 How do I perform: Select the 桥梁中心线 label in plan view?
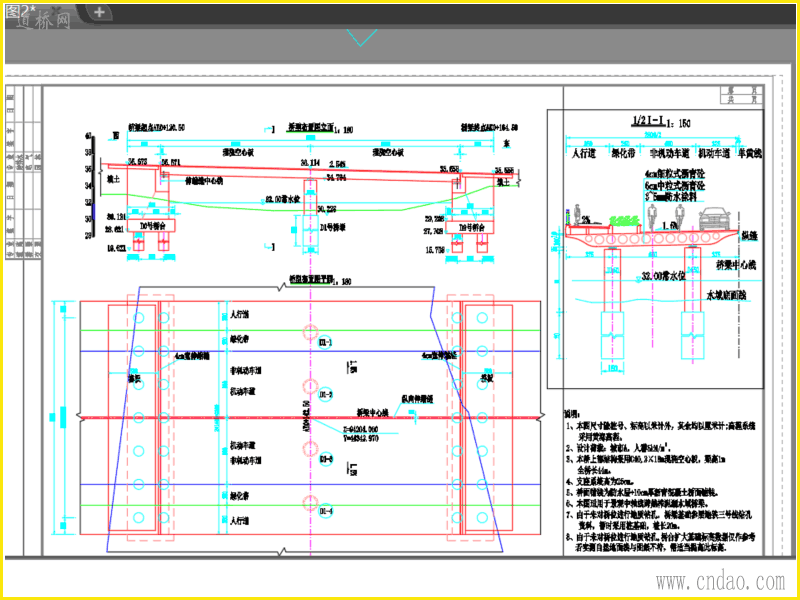372,411
